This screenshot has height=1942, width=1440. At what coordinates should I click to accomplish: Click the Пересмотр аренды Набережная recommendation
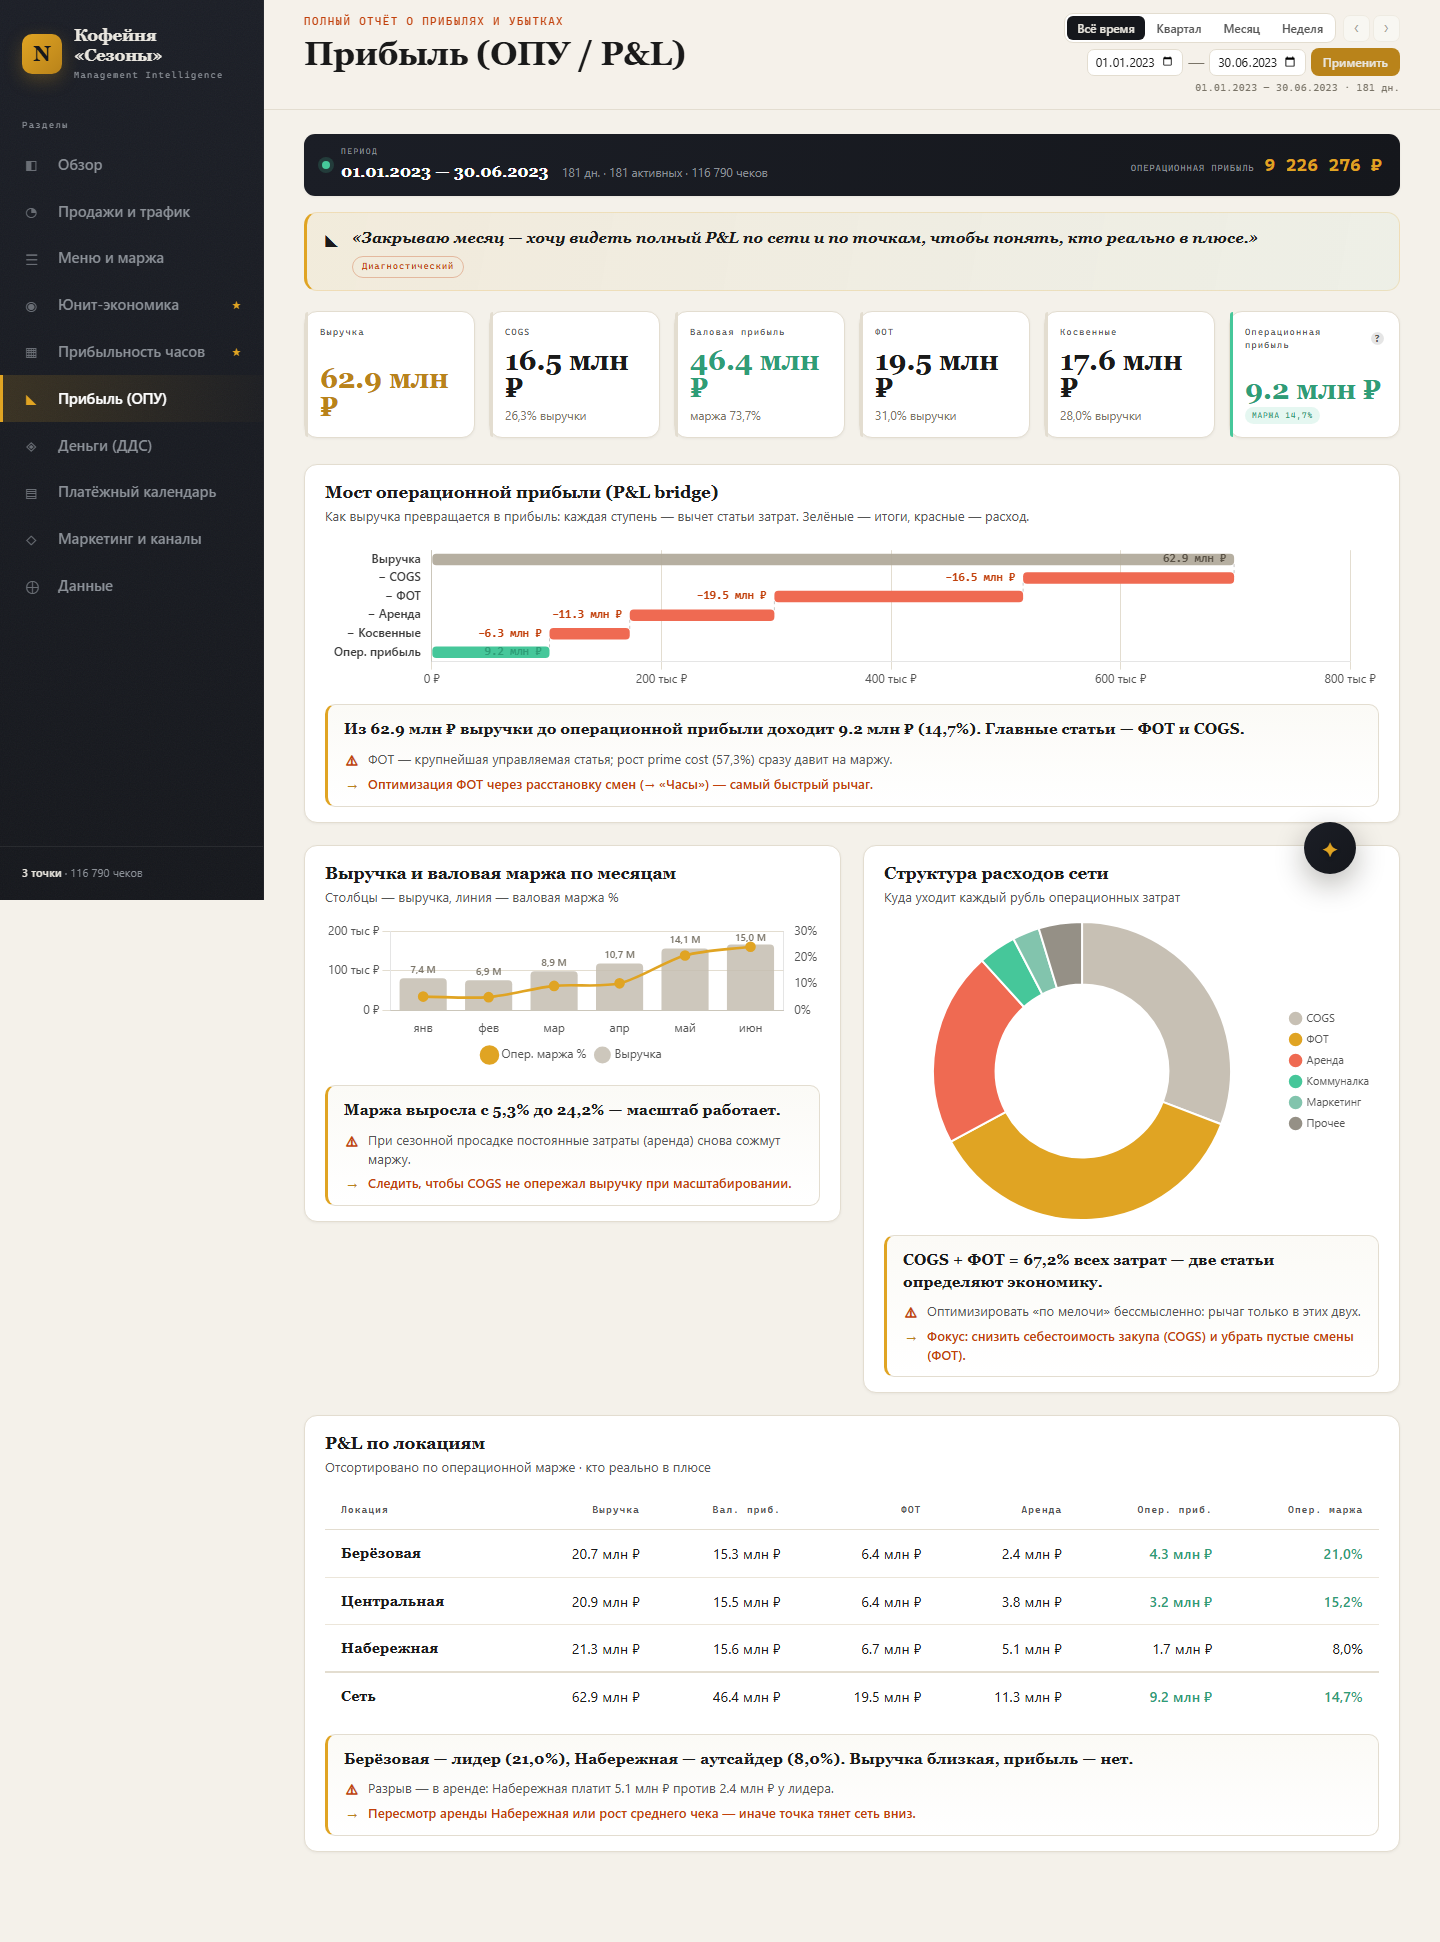(x=641, y=1814)
